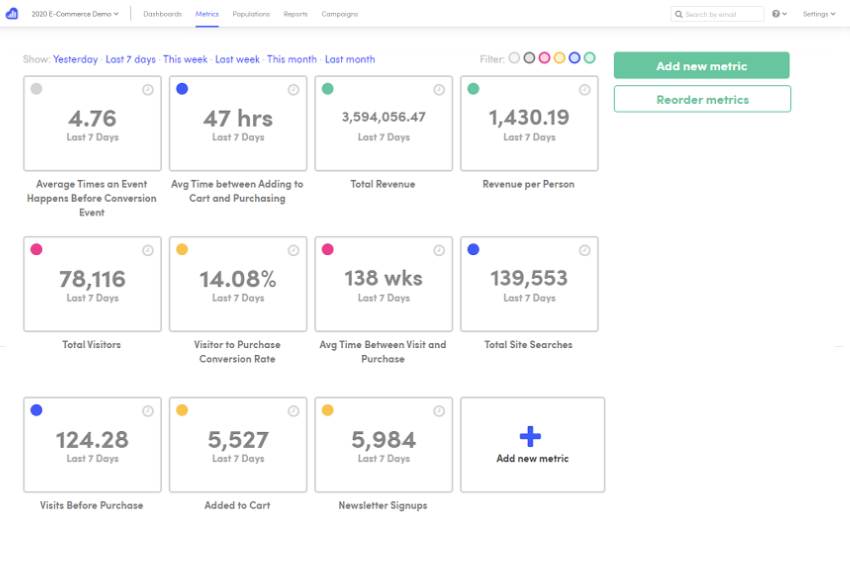Click the clock icon on Total Site Searches card
850x572 pixels.
pyautogui.click(x=585, y=250)
